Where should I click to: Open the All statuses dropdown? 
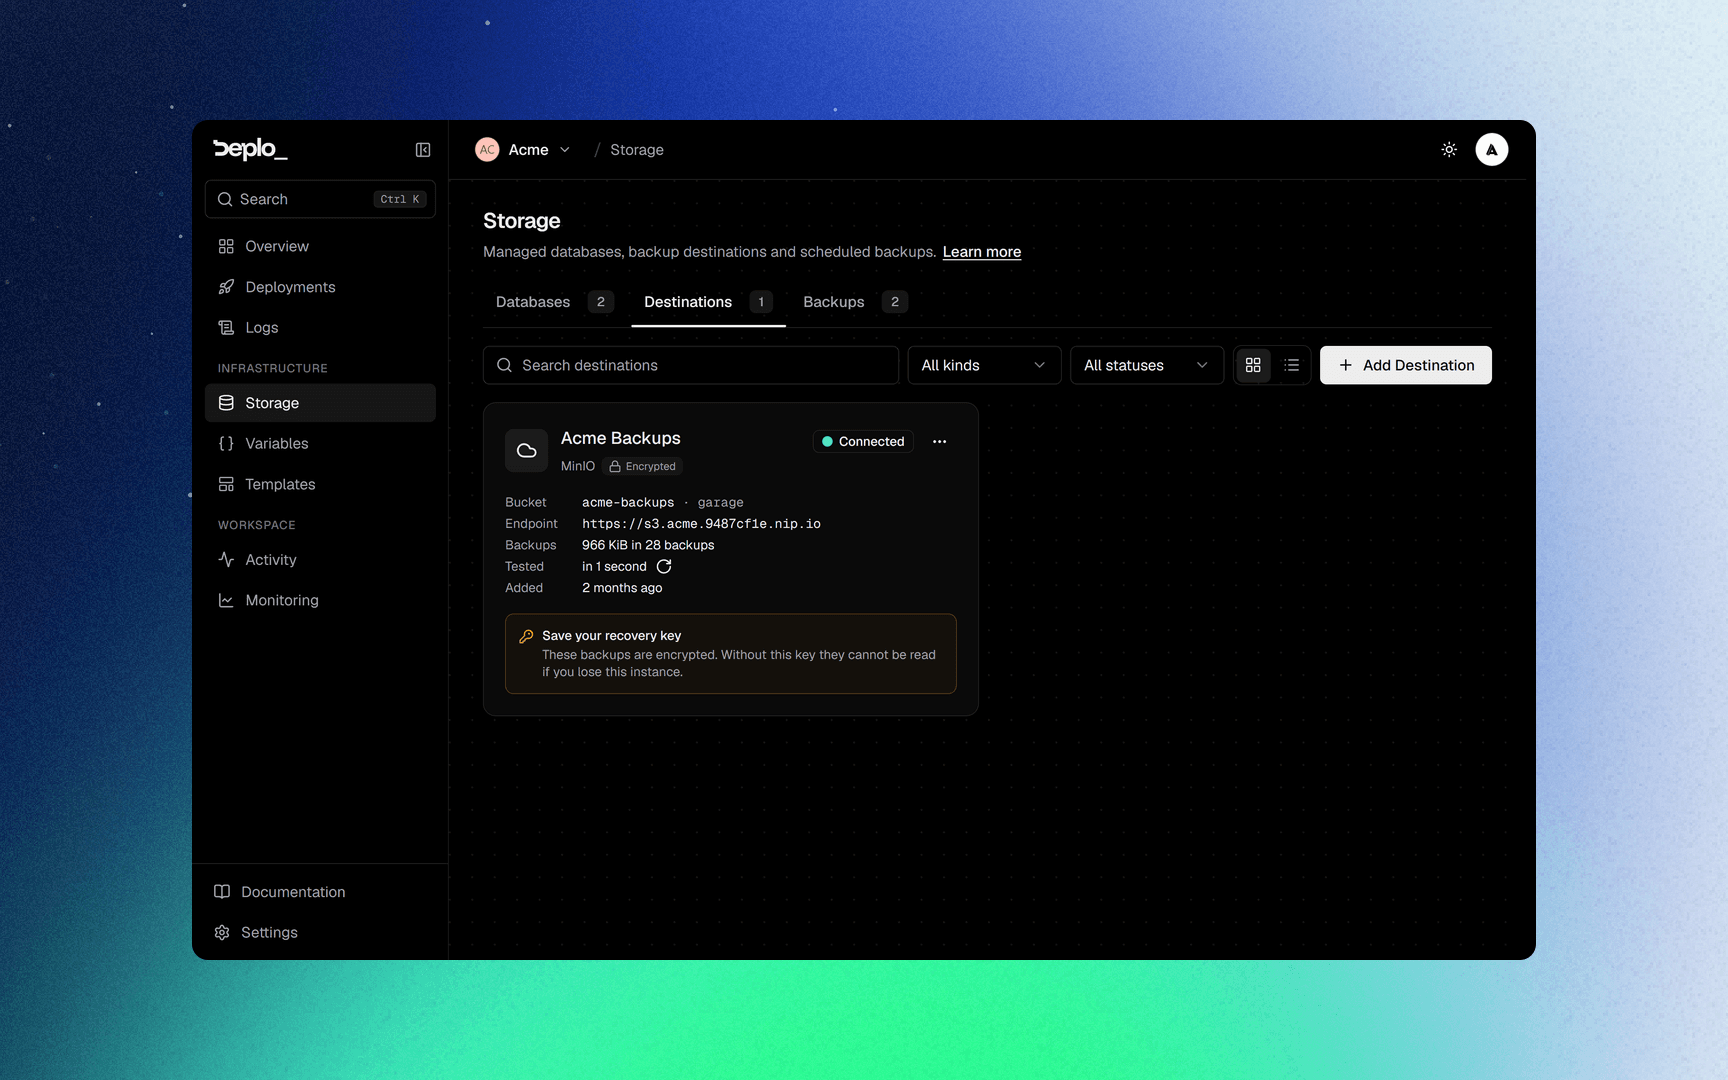(x=1147, y=365)
